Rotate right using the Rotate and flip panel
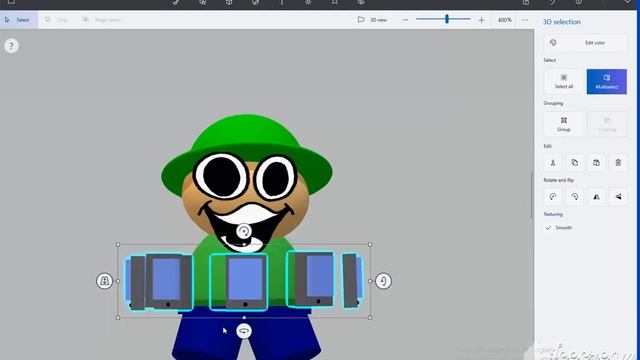This screenshot has width=640, height=360. coord(574,197)
